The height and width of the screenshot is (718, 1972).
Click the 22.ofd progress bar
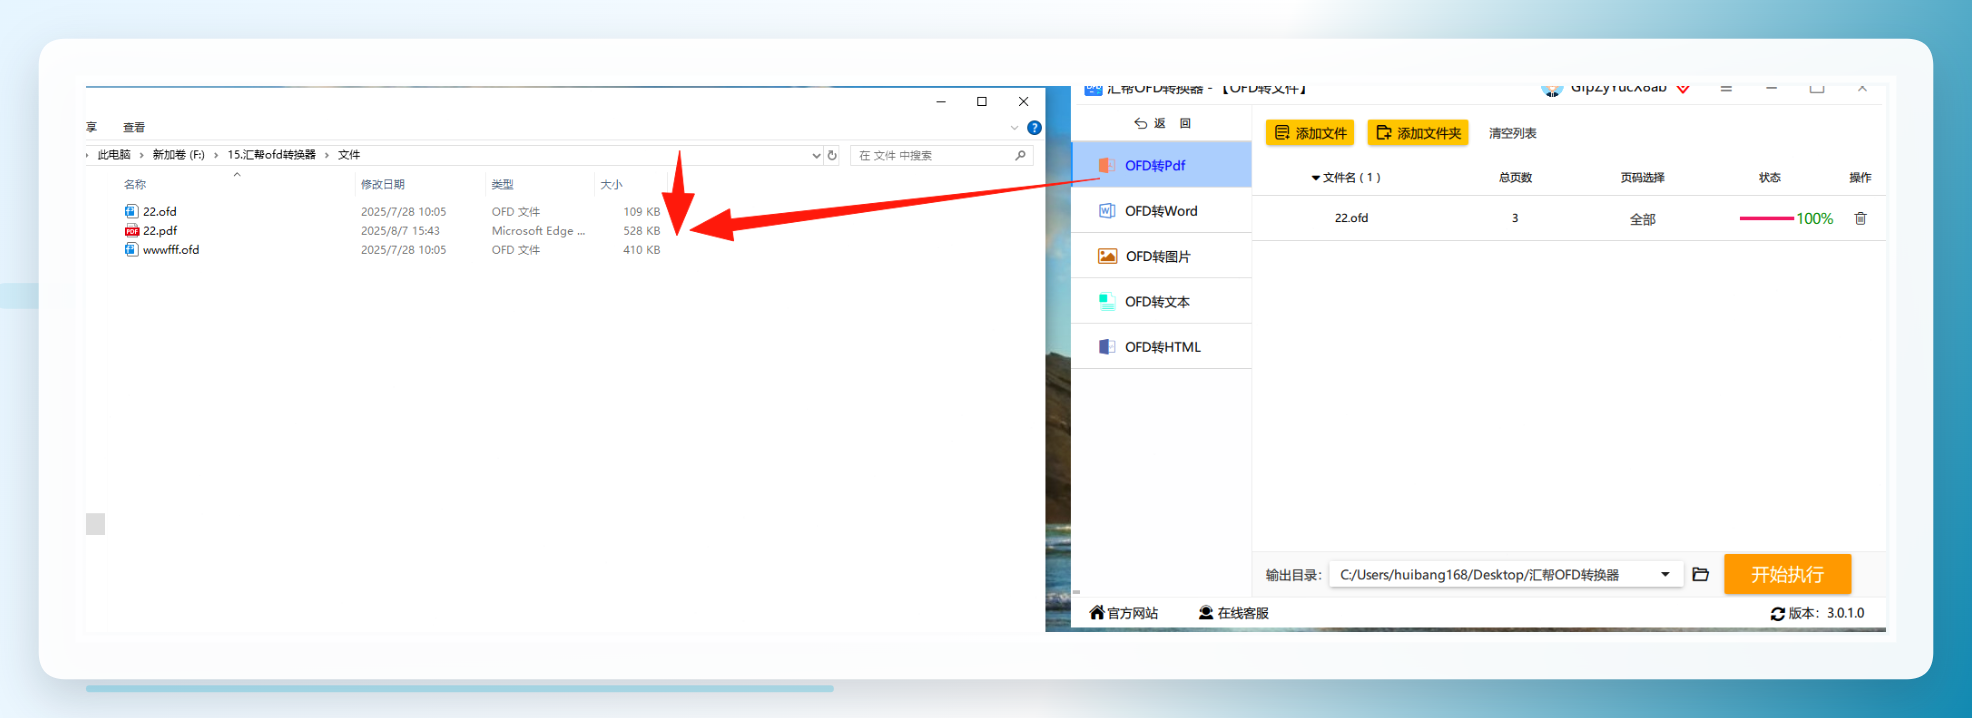click(1766, 218)
